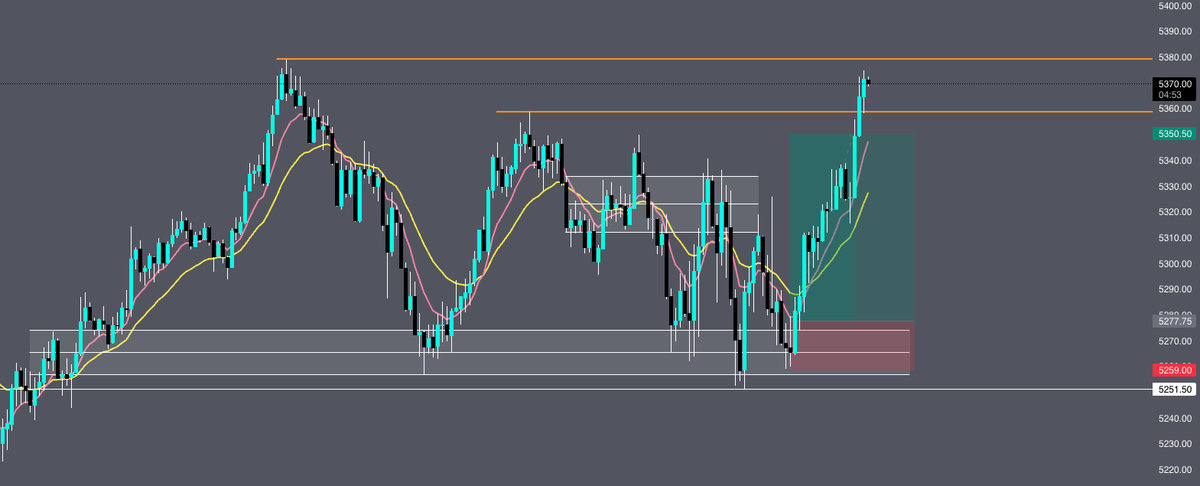Click the 5360.00 price scale label
1200x486 pixels.
pos(1174,109)
